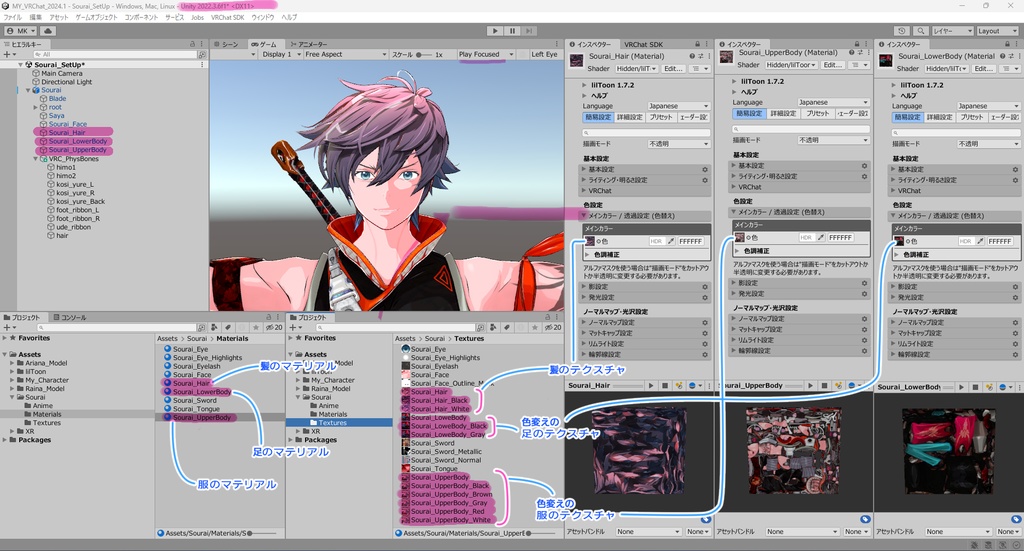Toggle hidden packages count in right Project panel
This screenshot has width=1024, height=551.
pos(554,327)
